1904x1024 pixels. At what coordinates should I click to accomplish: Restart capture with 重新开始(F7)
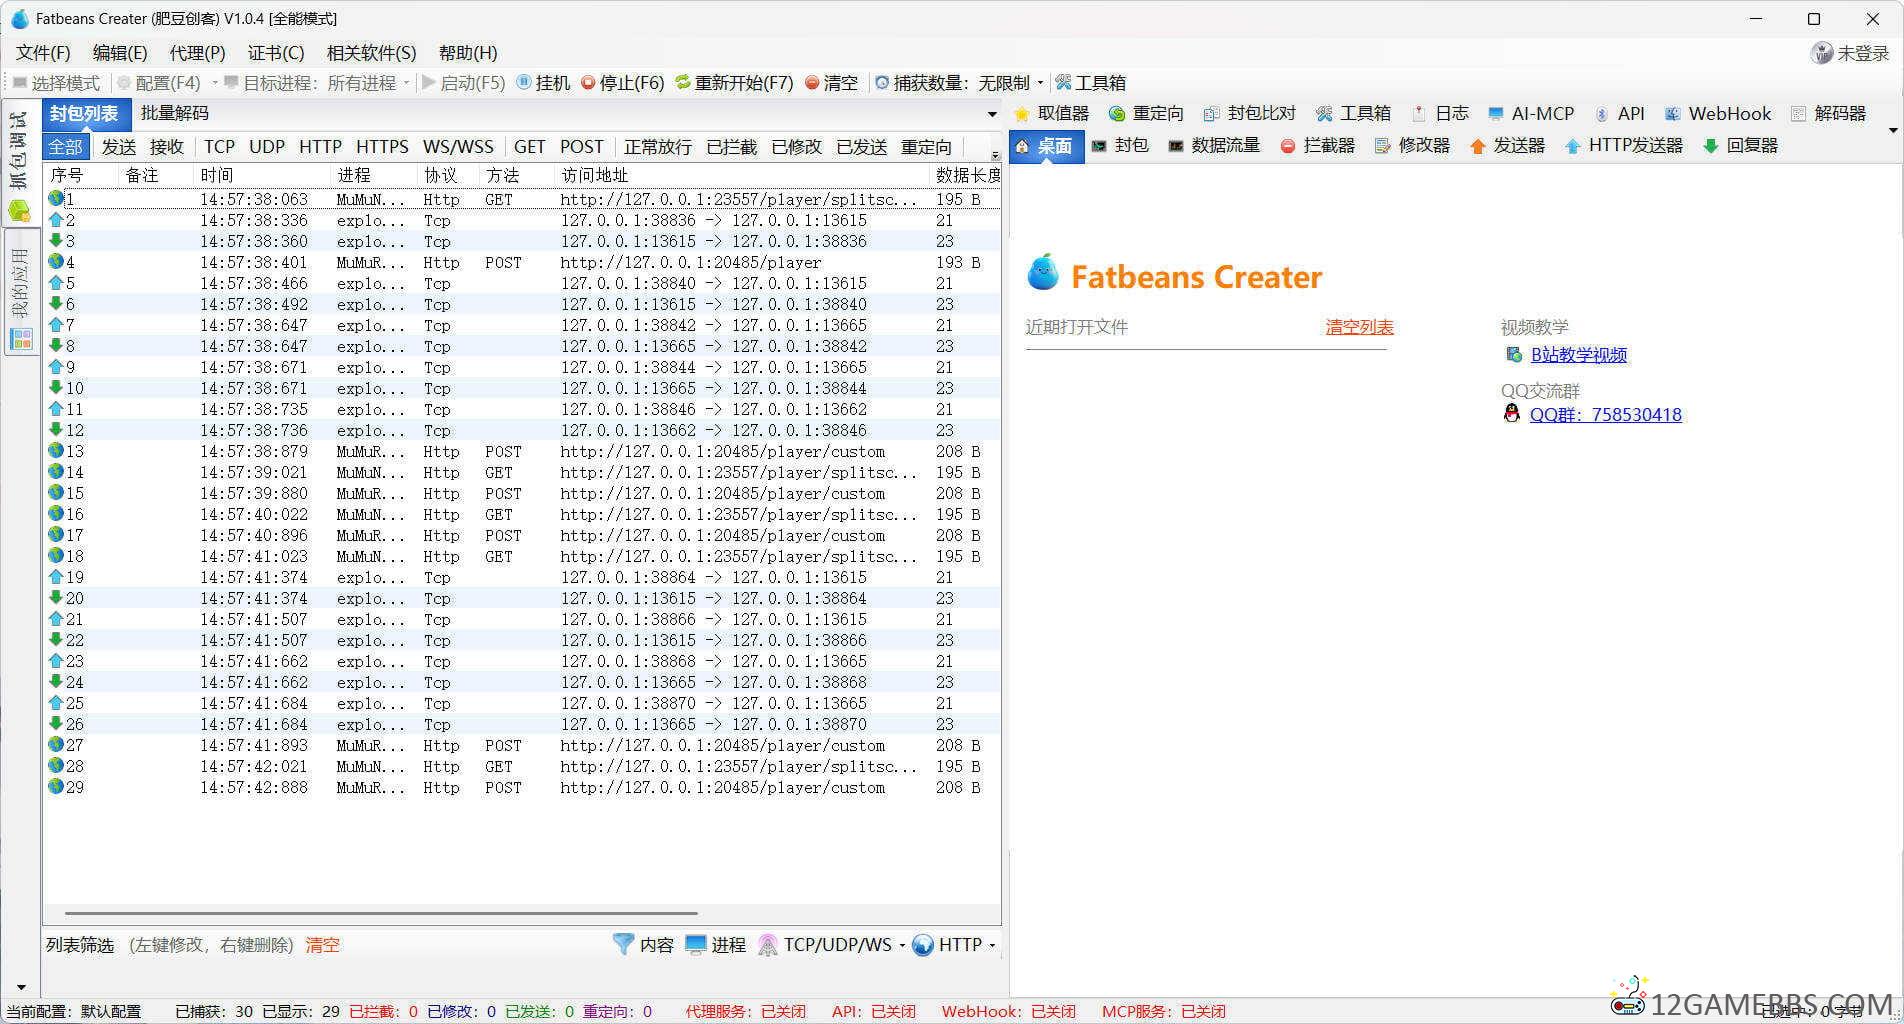734,83
